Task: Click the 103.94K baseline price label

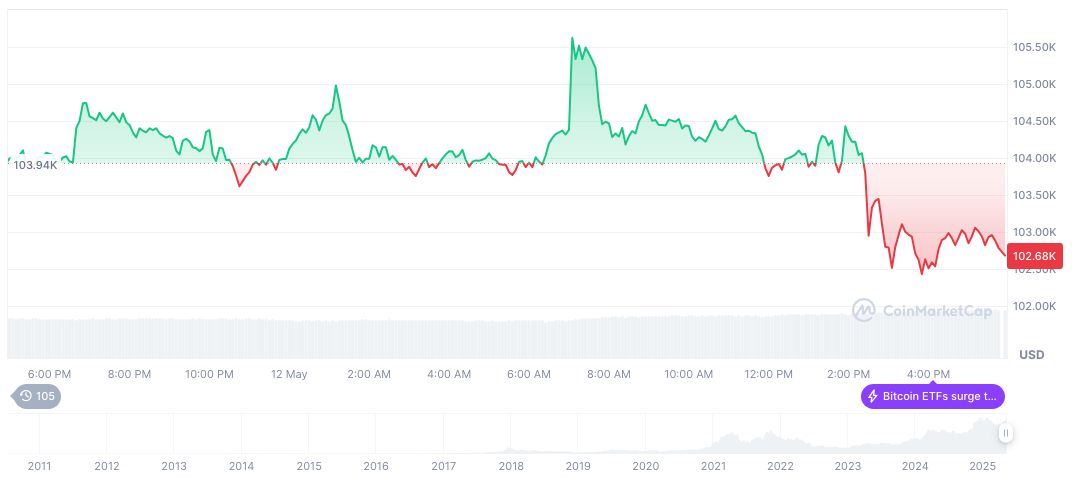Action: coord(35,164)
